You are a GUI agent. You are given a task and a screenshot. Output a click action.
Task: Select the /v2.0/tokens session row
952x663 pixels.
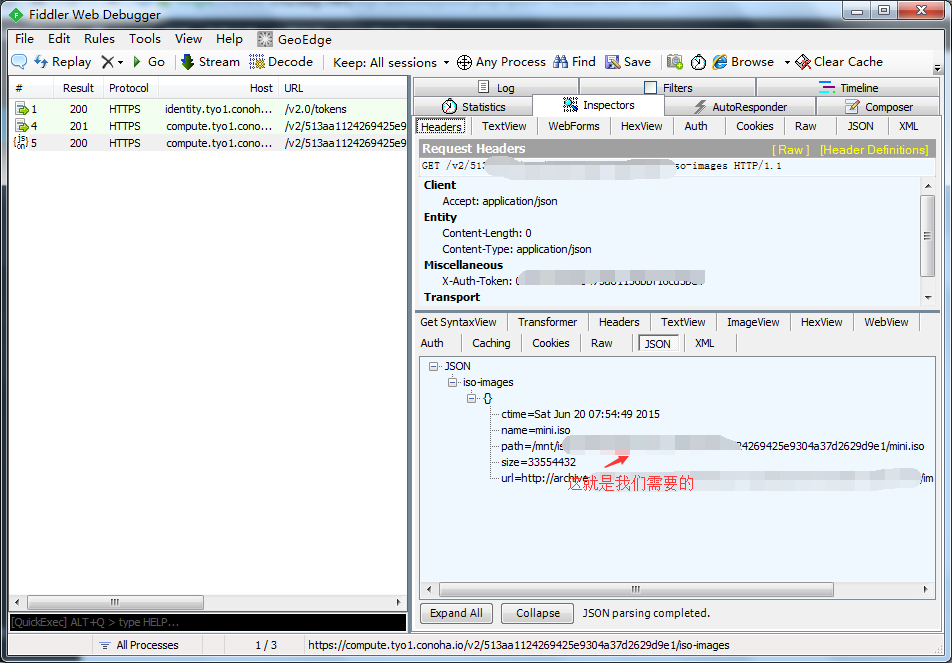pyautogui.click(x=208, y=109)
